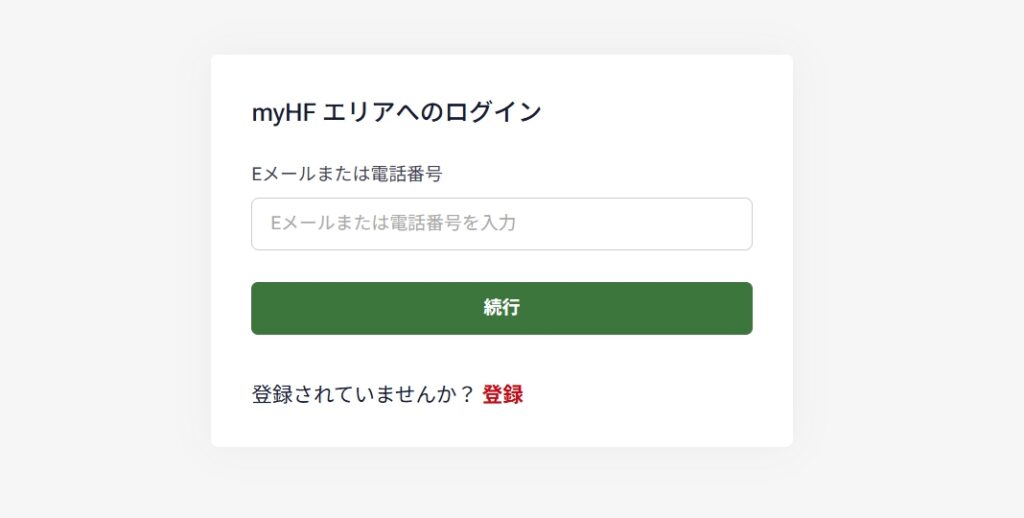Submit the form using the green button
Screen dimensions: 1024x518
coord(501,308)
